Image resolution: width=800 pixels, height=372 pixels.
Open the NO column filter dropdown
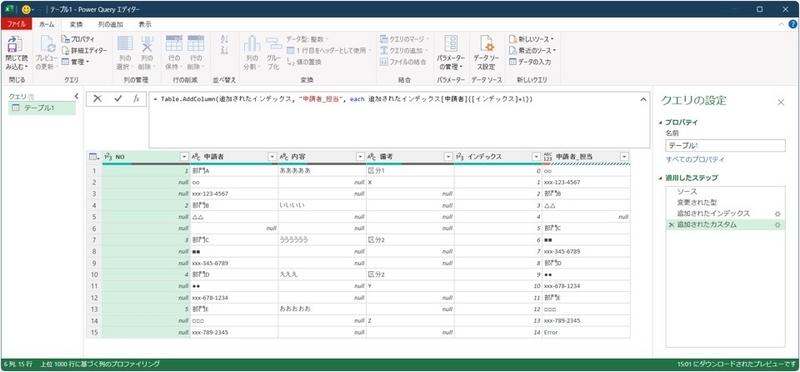click(x=184, y=157)
